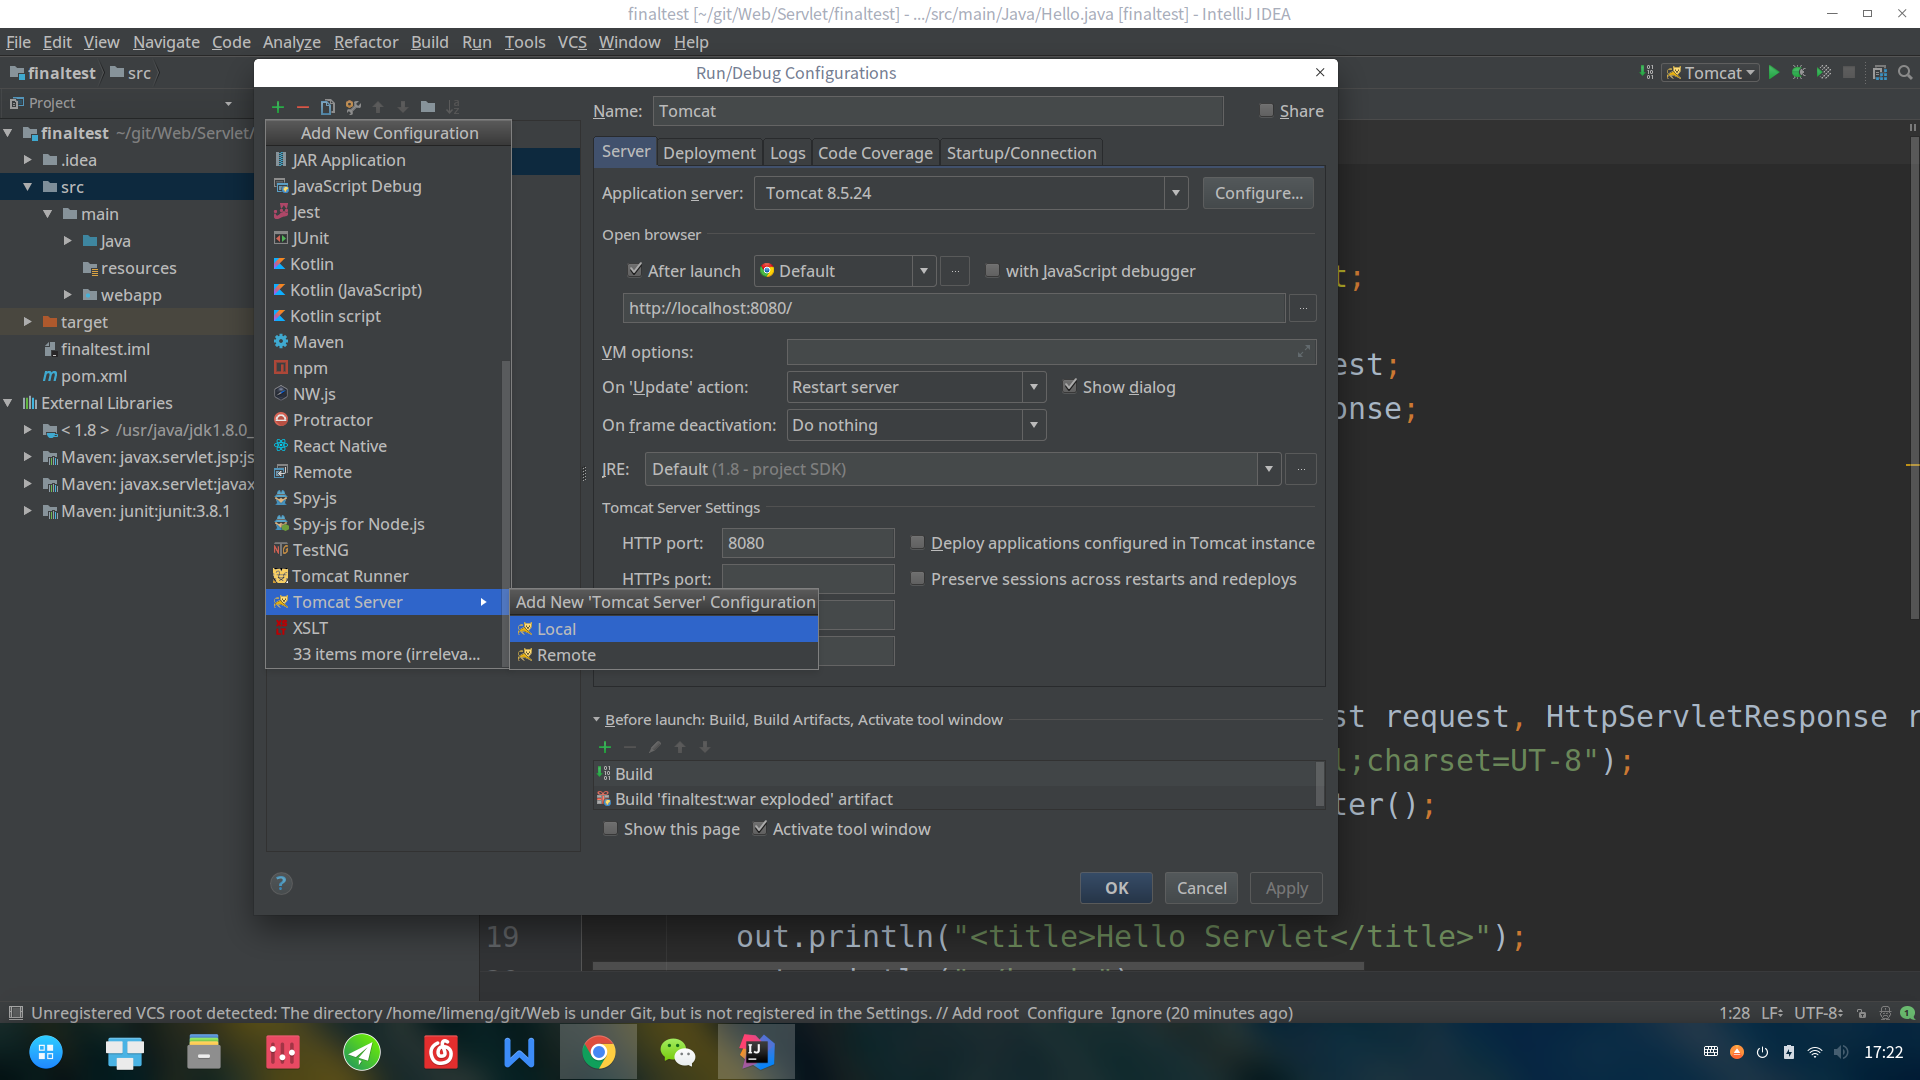Select Local Tomcat Server configuration
The width and height of the screenshot is (1920, 1080).
click(x=664, y=629)
